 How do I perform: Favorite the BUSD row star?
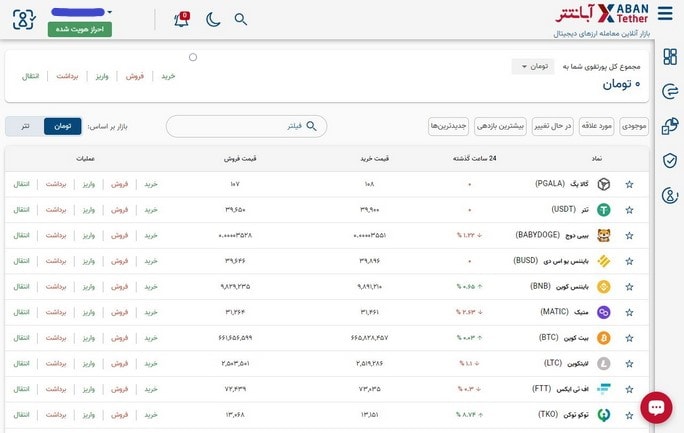coord(629,261)
